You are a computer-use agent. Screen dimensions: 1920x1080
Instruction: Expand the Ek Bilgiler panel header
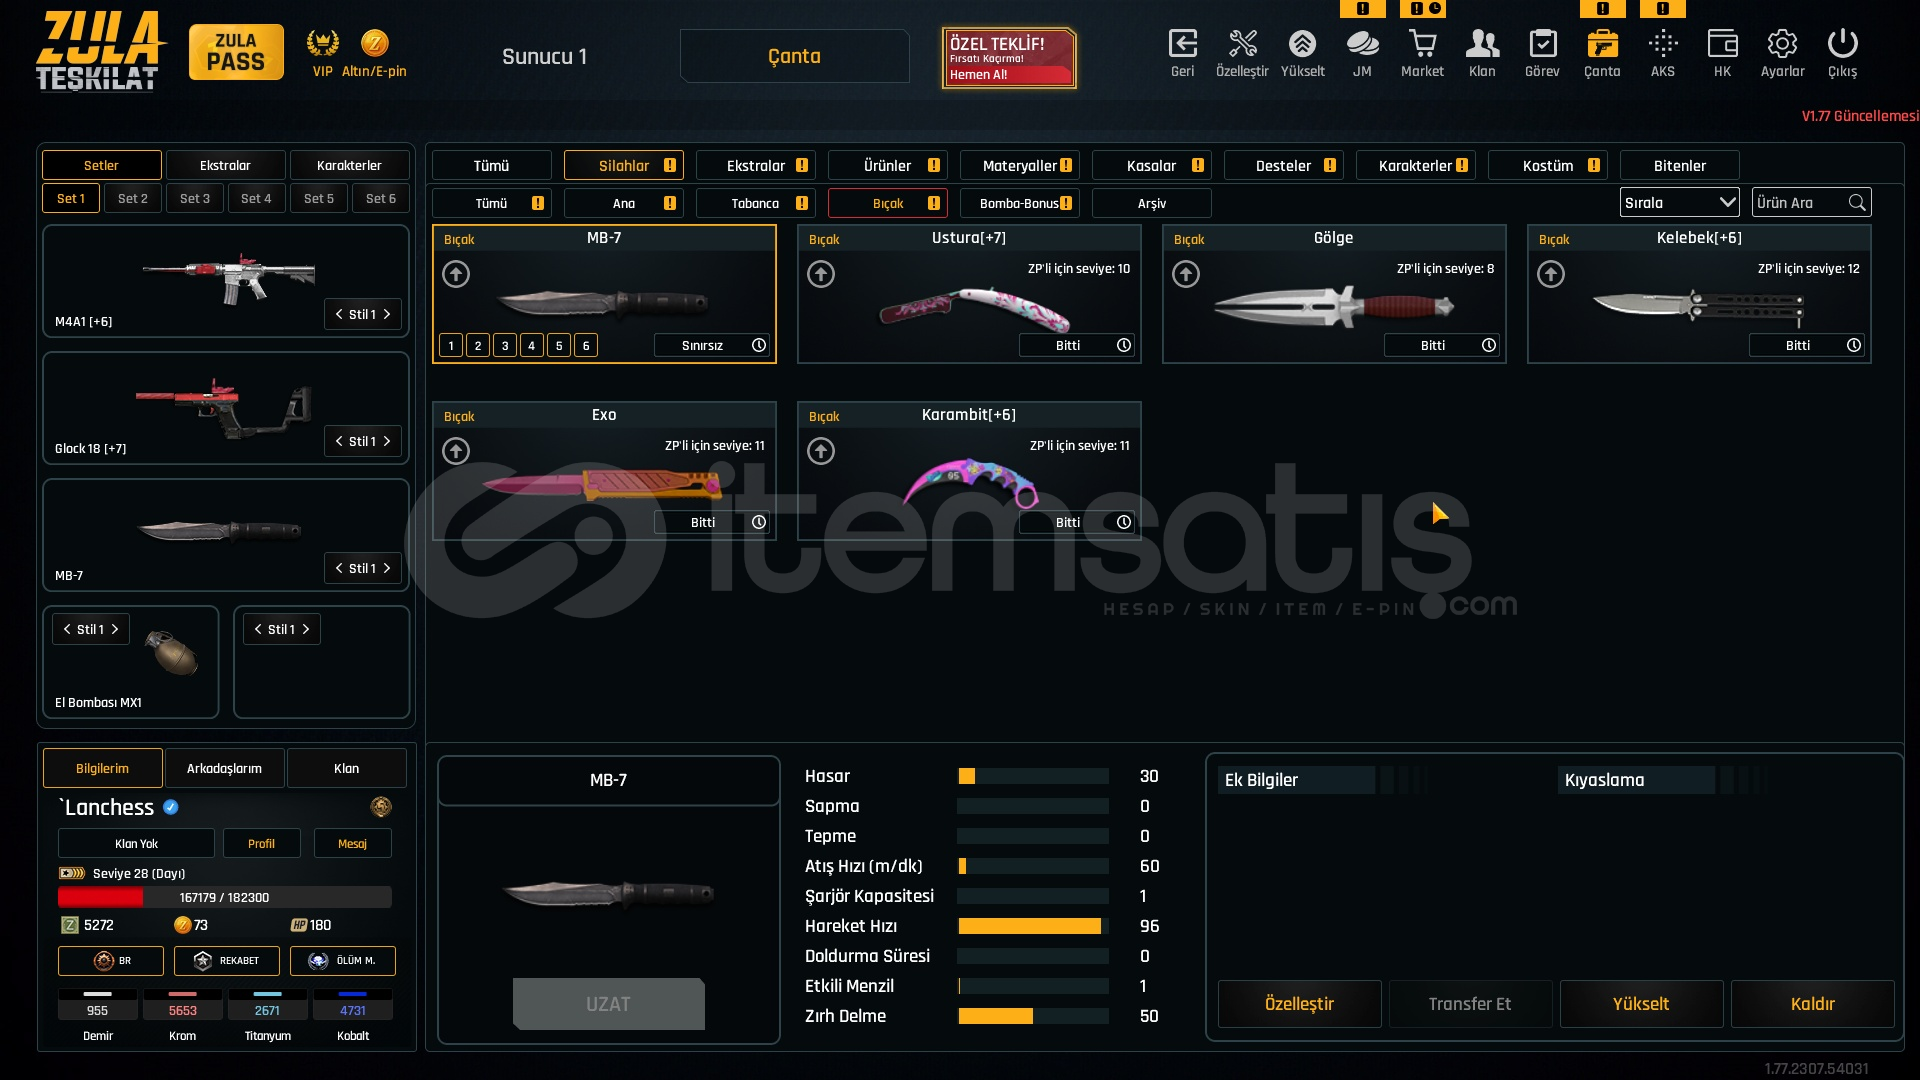(x=1297, y=780)
